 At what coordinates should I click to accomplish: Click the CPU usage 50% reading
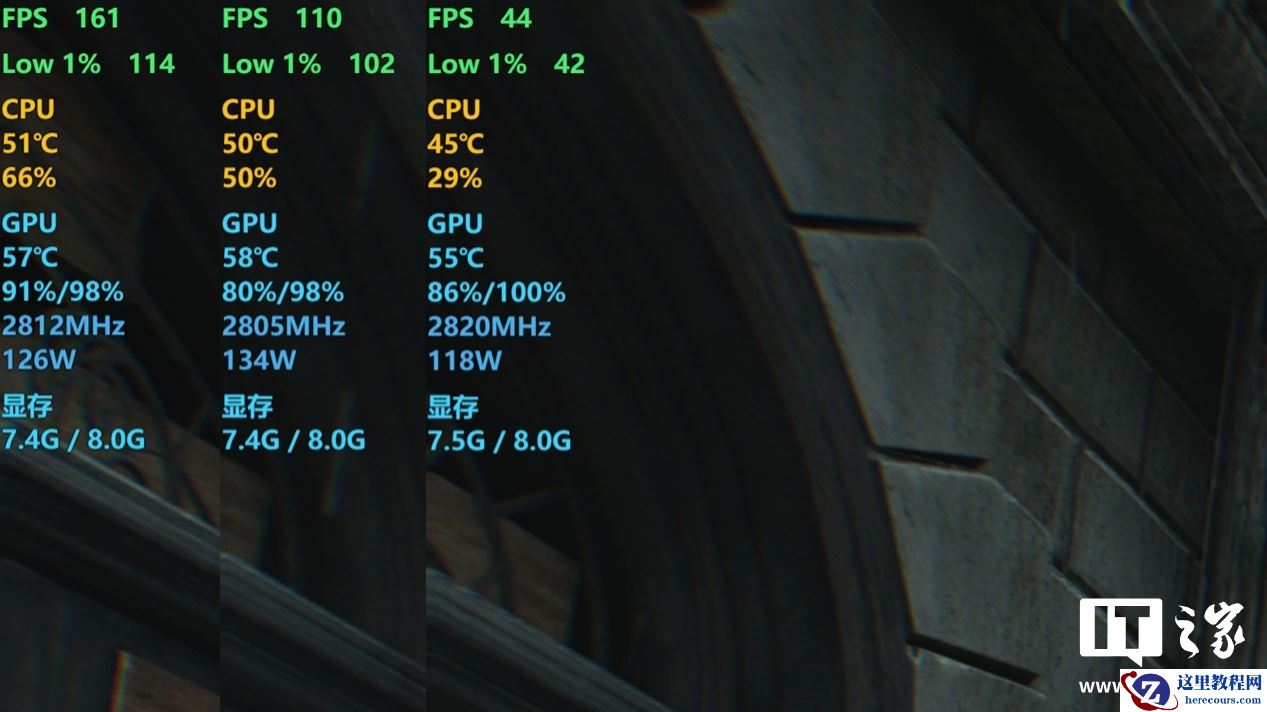point(249,178)
